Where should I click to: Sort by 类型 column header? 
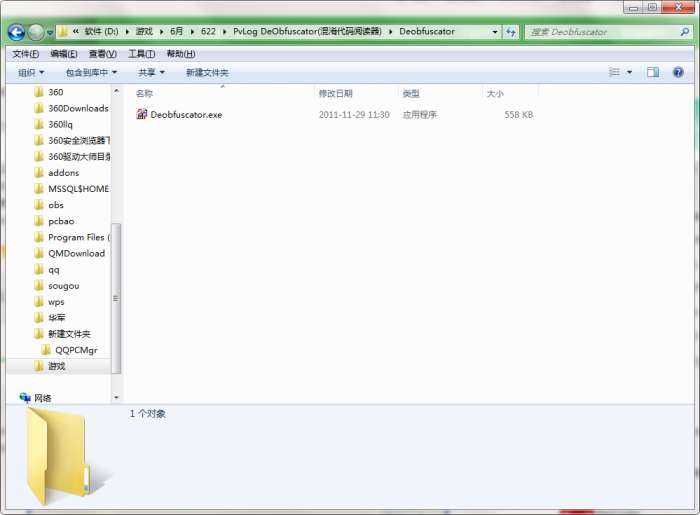tap(411, 93)
